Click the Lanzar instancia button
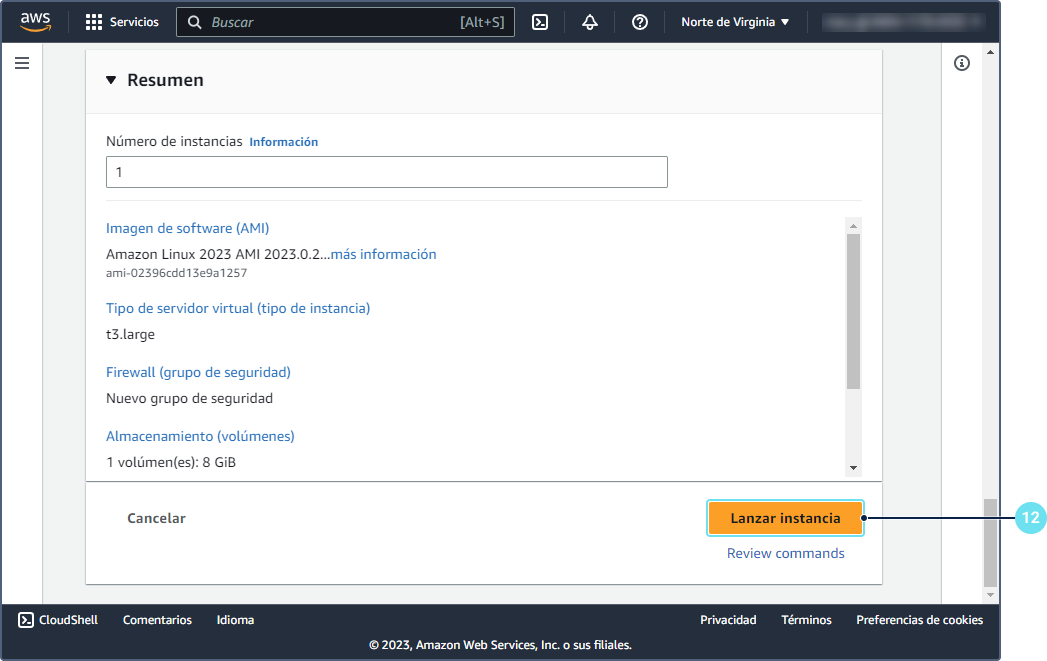1047x661 pixels. pos(785,518)
